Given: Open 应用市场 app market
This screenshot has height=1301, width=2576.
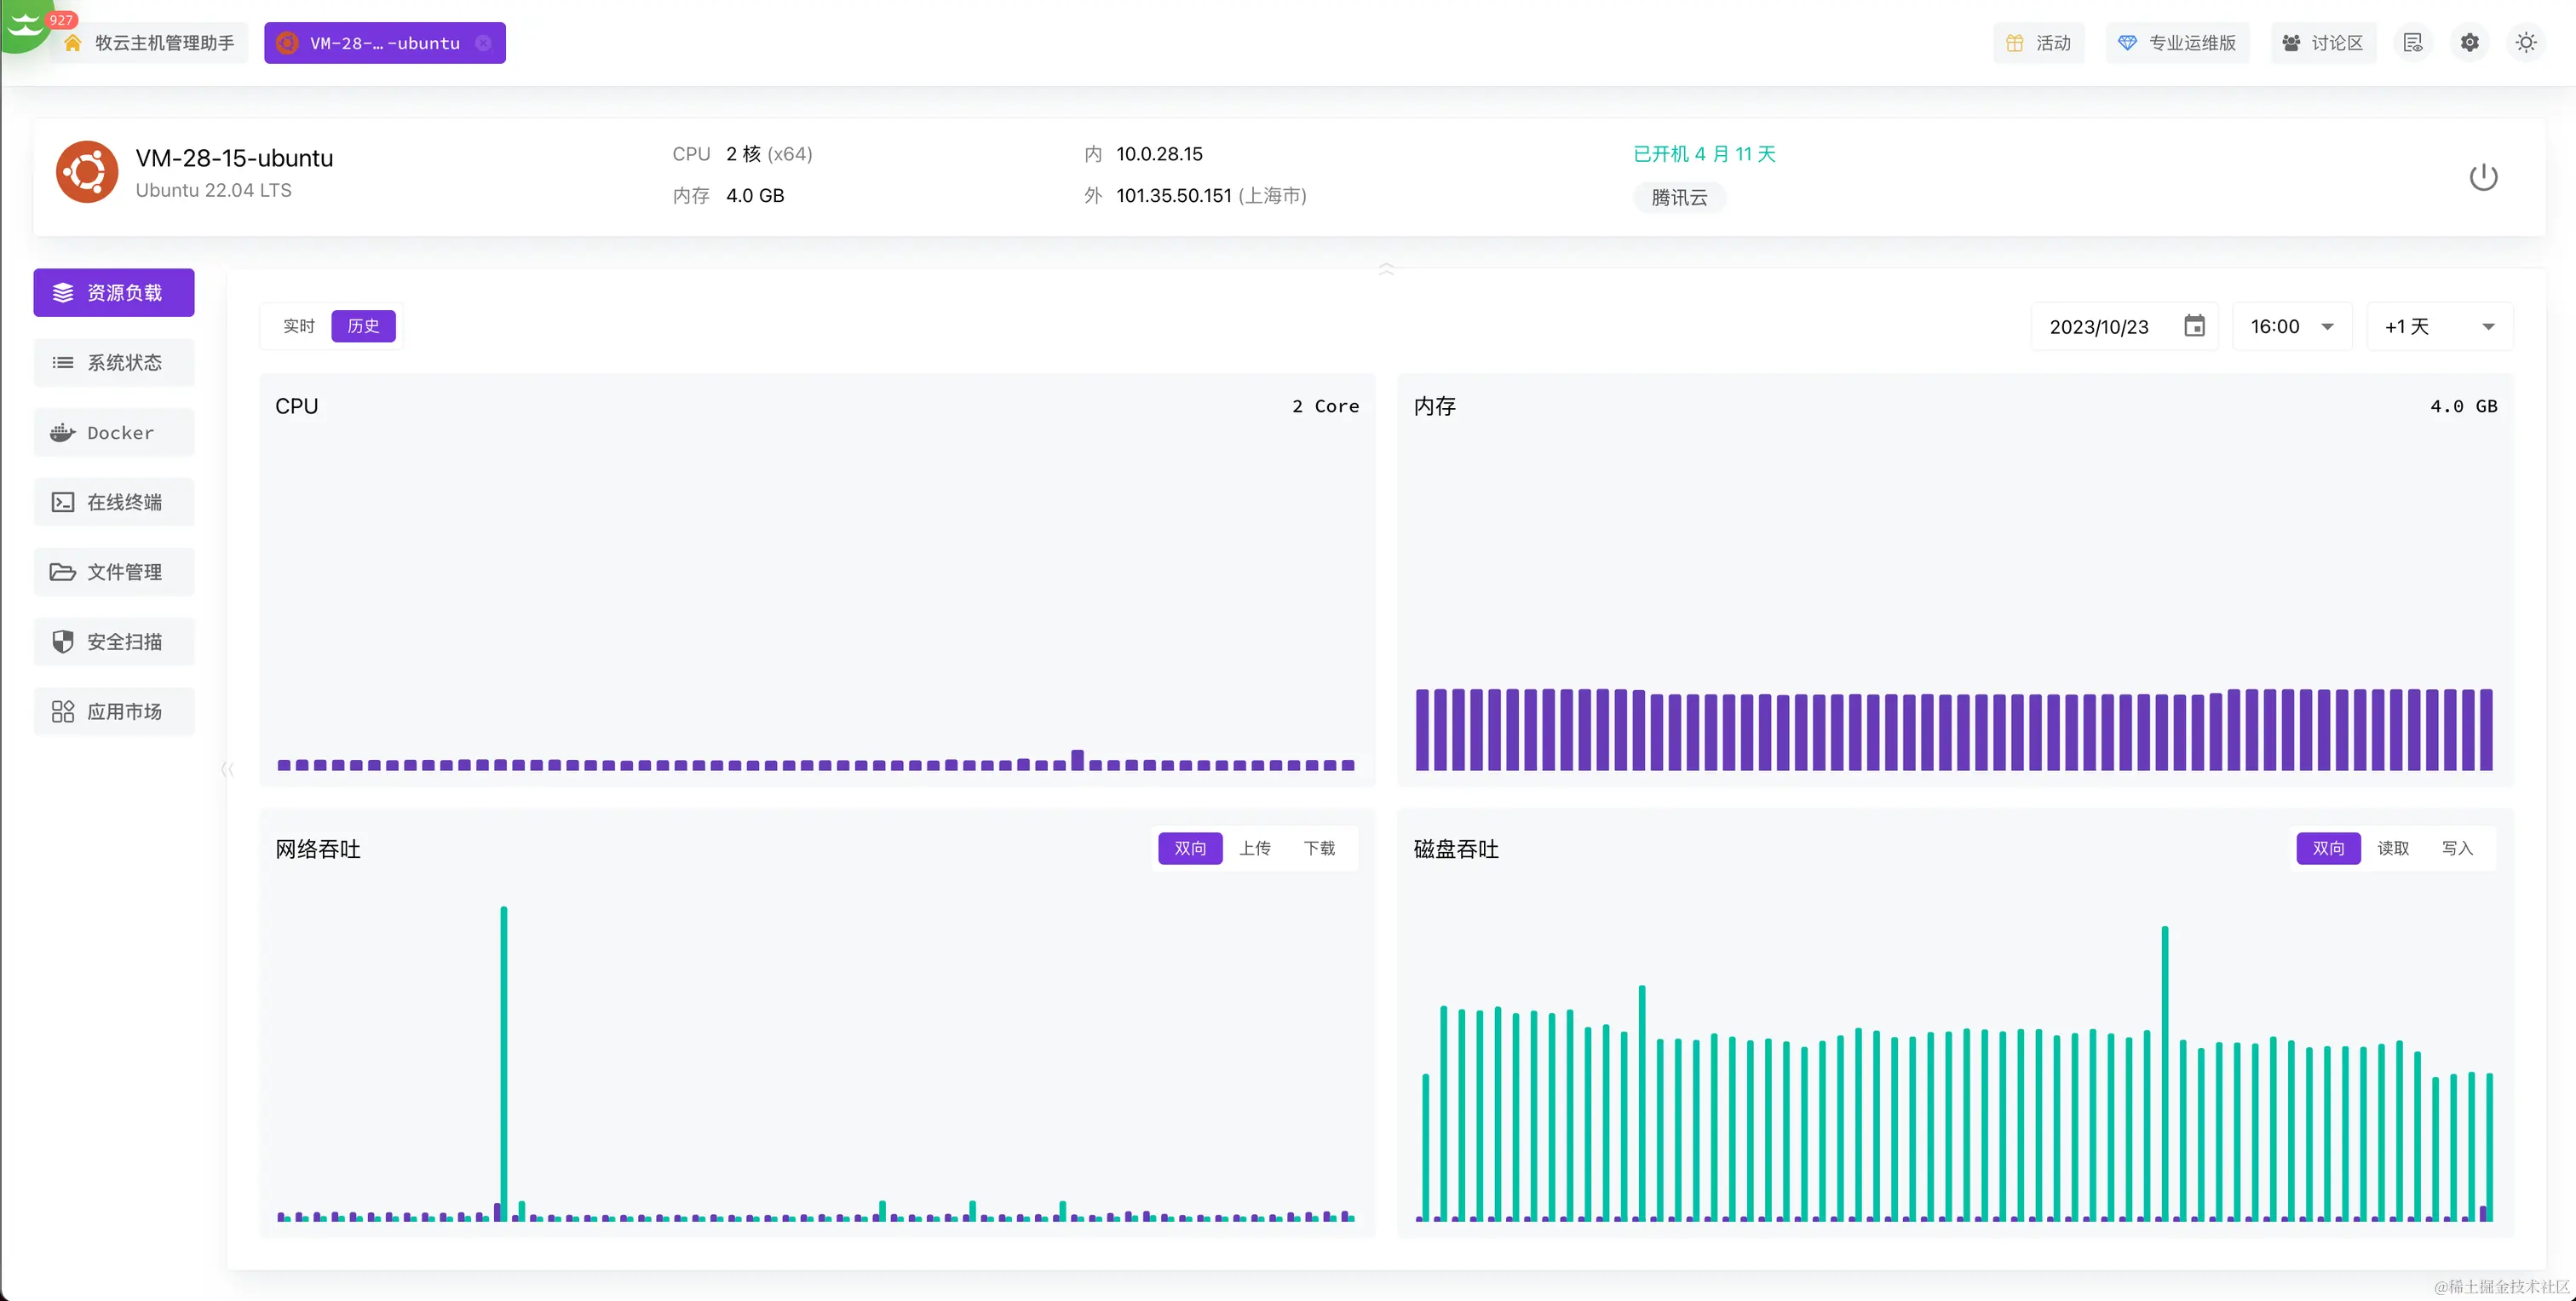Looking at the screenshot, I should (114, 712).
